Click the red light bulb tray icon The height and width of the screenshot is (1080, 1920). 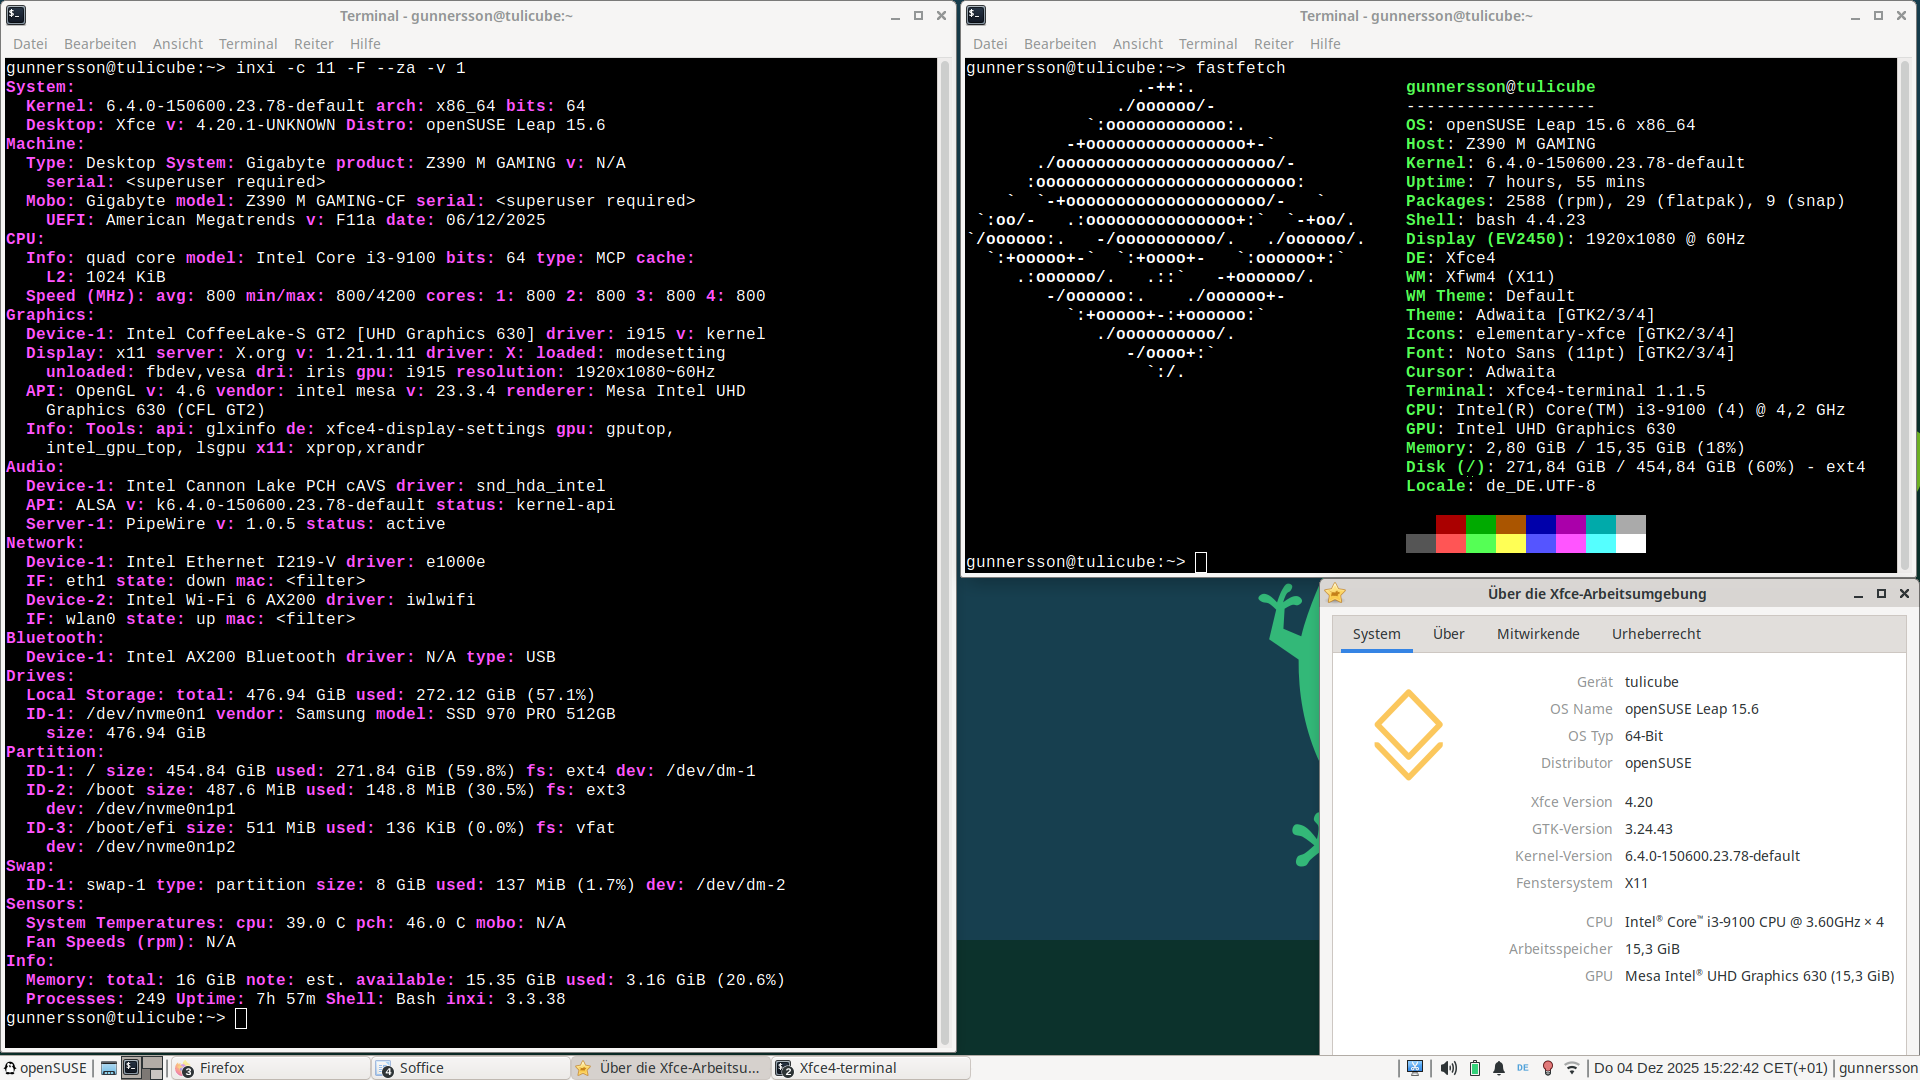[x=1548, y=1068]
